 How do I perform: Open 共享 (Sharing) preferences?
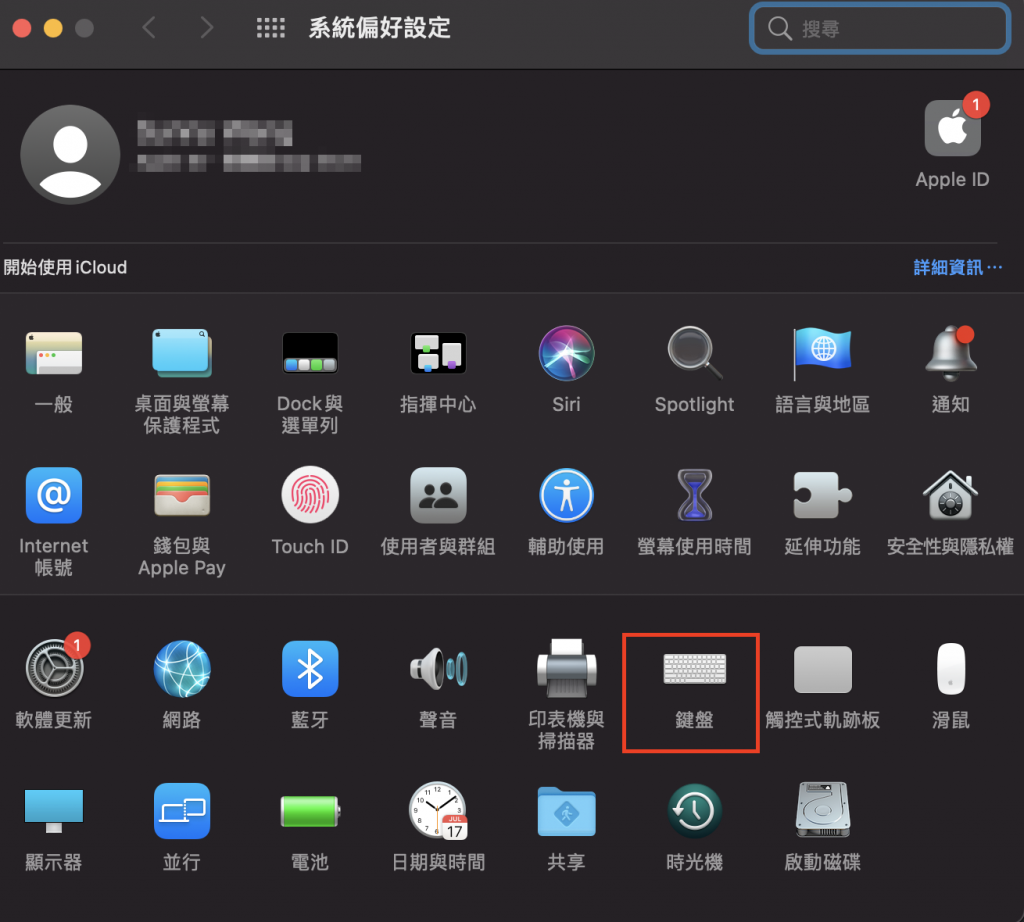click(566, 811)
